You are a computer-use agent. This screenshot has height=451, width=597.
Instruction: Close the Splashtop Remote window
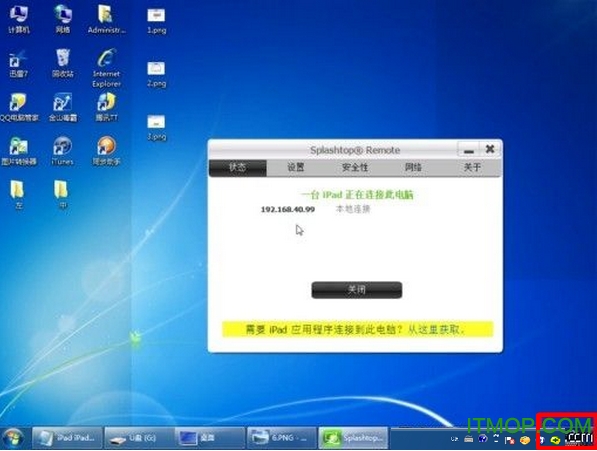click(x=490, y=149)
